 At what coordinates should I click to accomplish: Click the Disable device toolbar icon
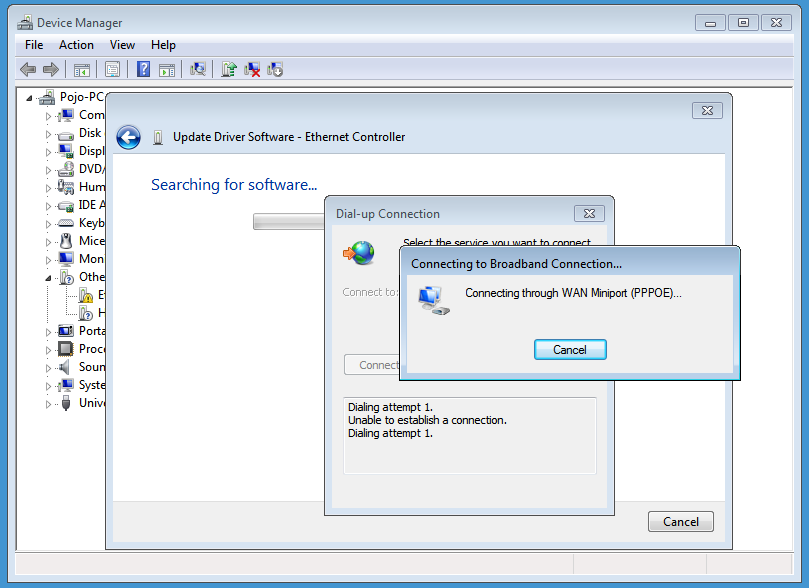(275, 69)
